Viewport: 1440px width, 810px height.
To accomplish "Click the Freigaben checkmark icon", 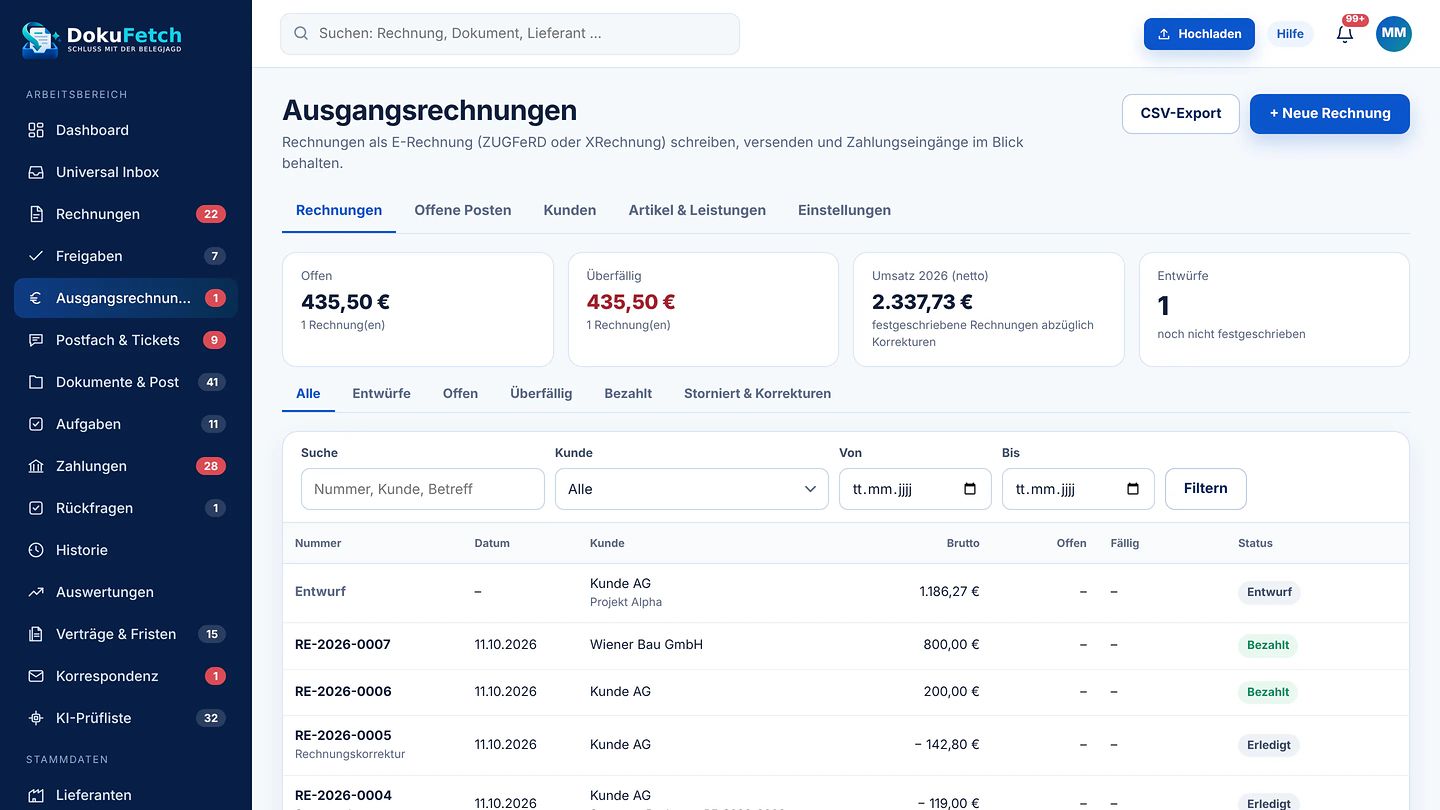I will click(x=36, y=256).
